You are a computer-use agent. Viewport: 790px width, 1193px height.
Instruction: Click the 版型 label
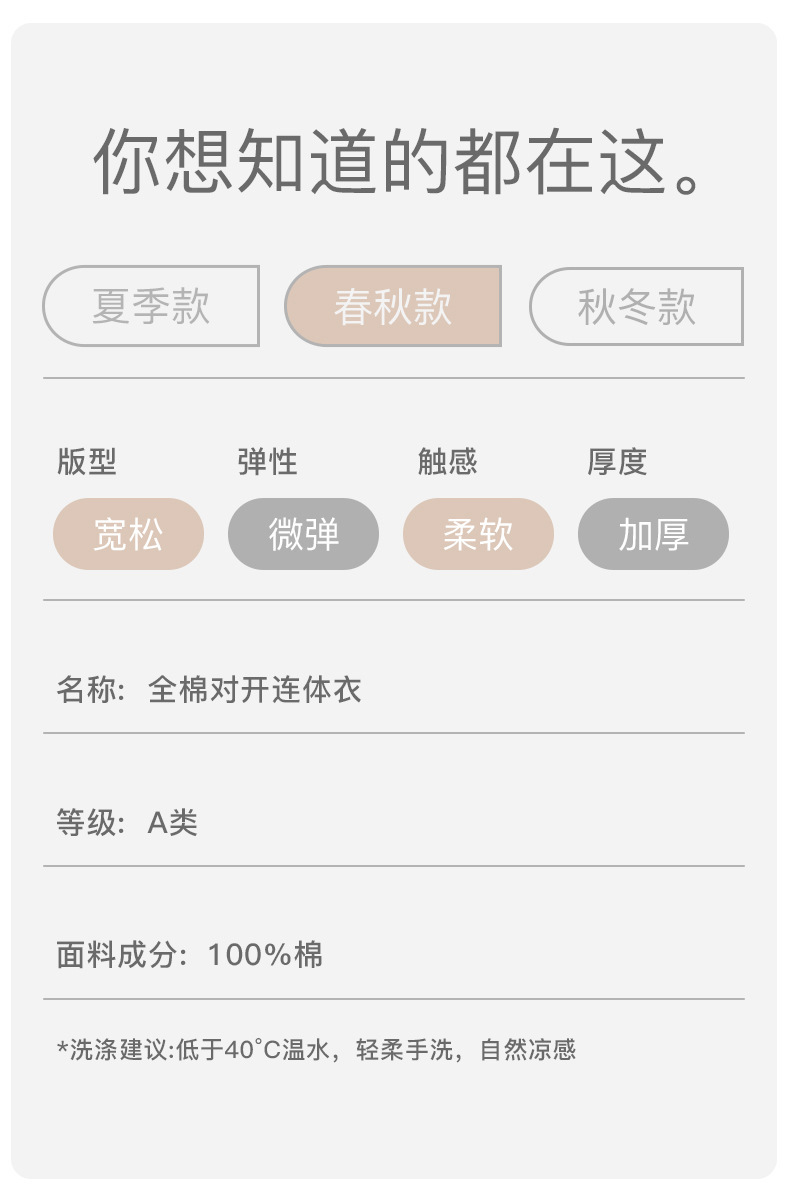(87, 462)
